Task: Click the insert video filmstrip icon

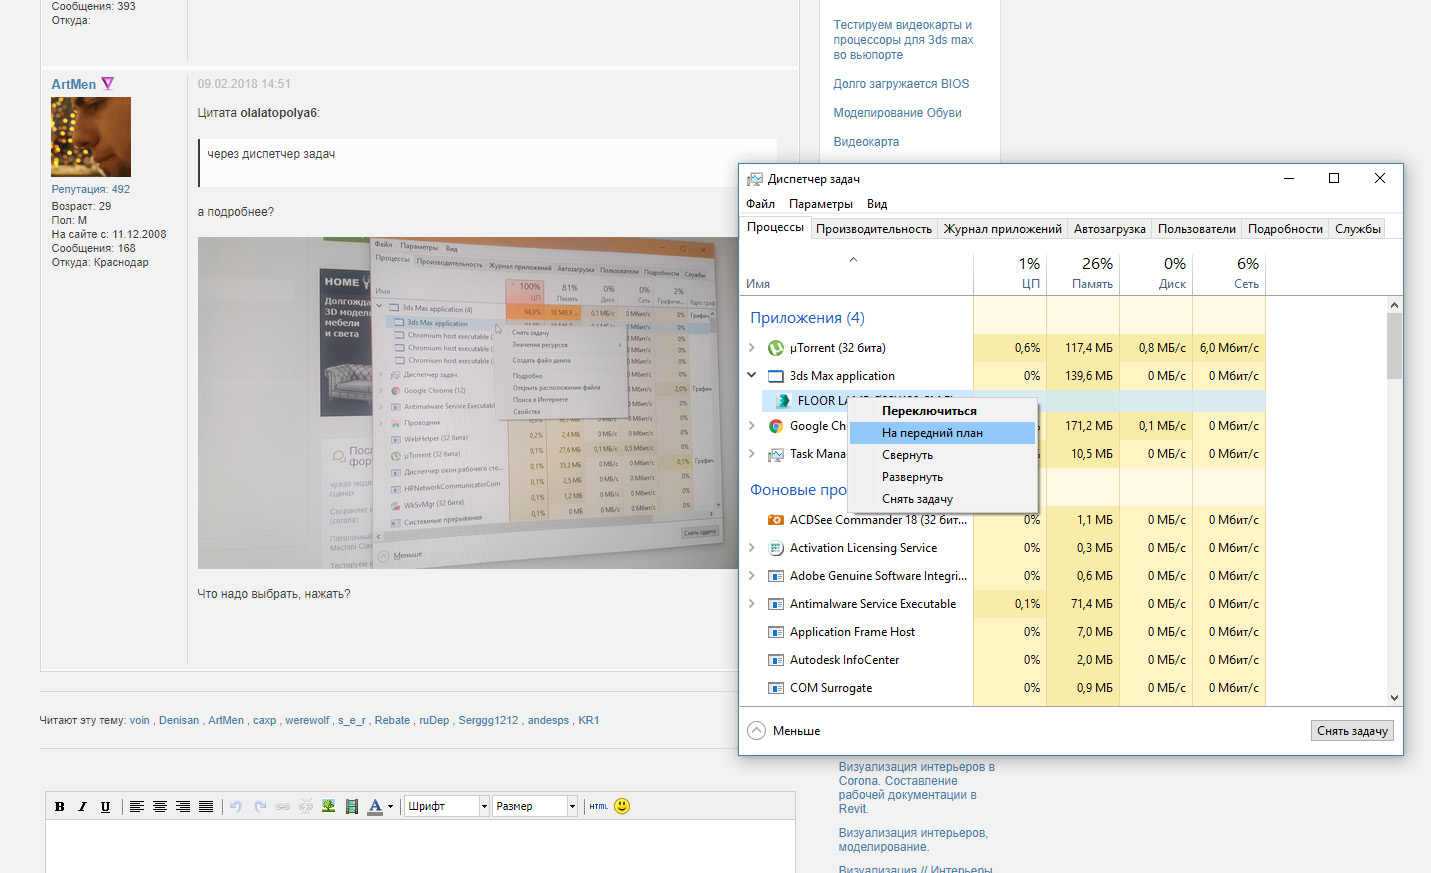Action: [352, 806]
